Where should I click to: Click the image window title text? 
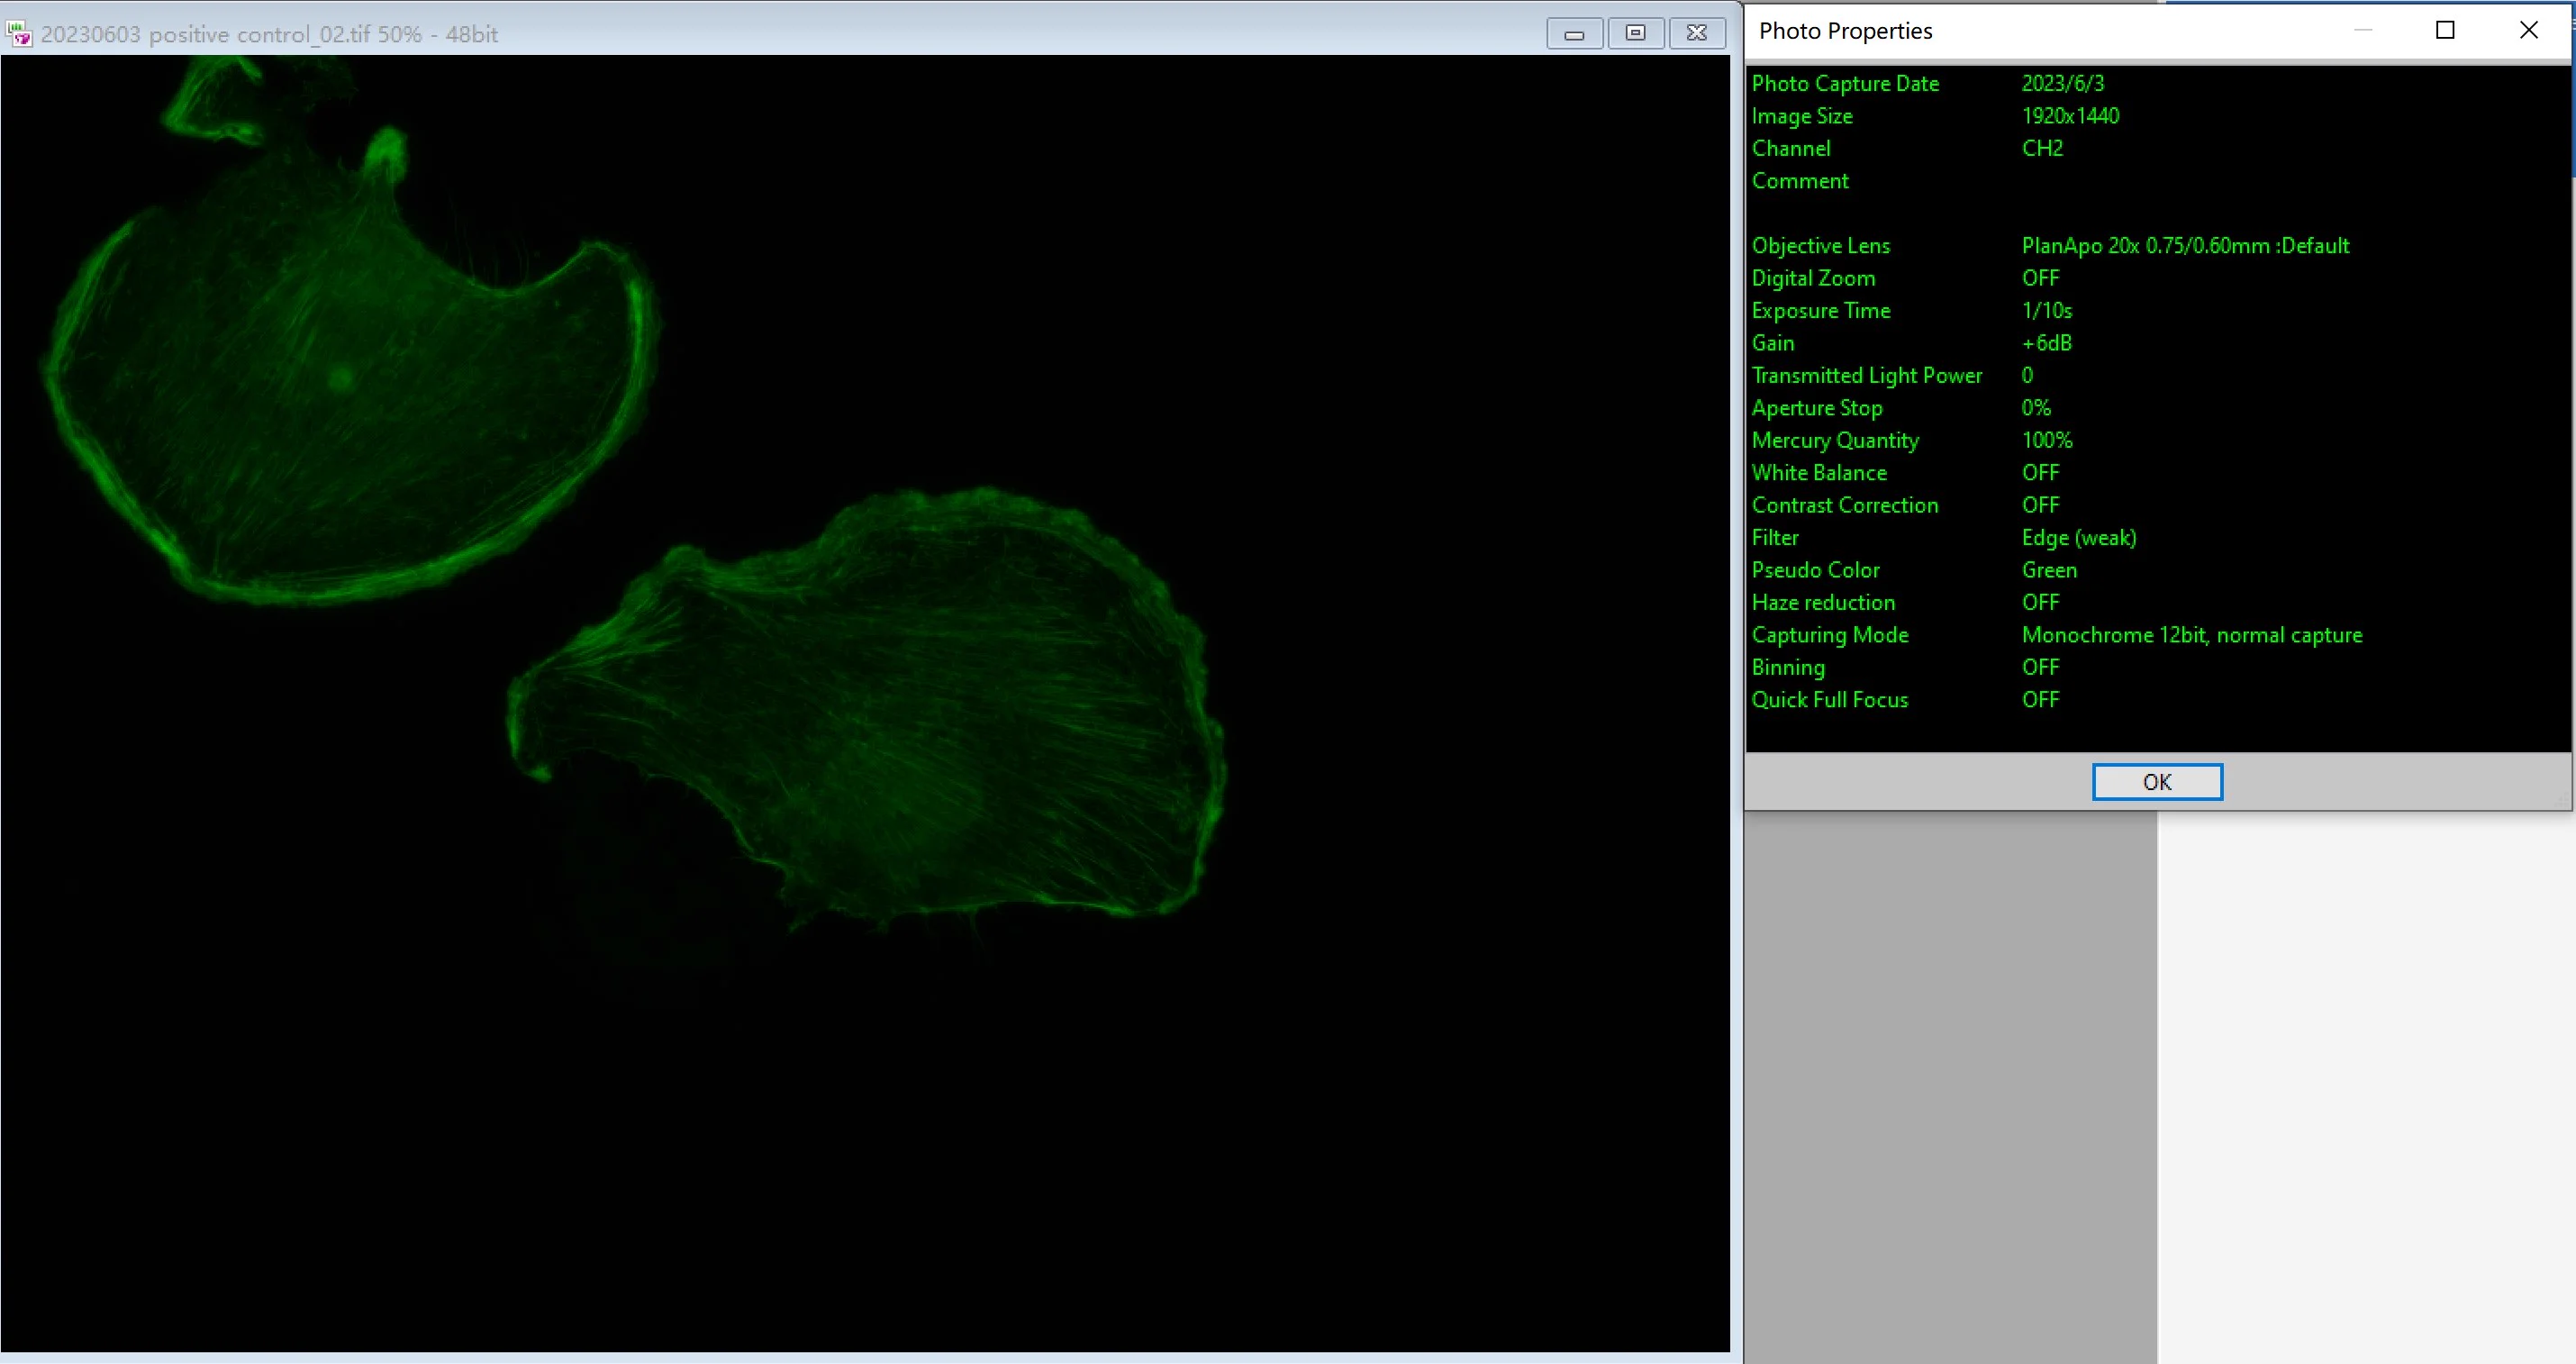(269, 34)
